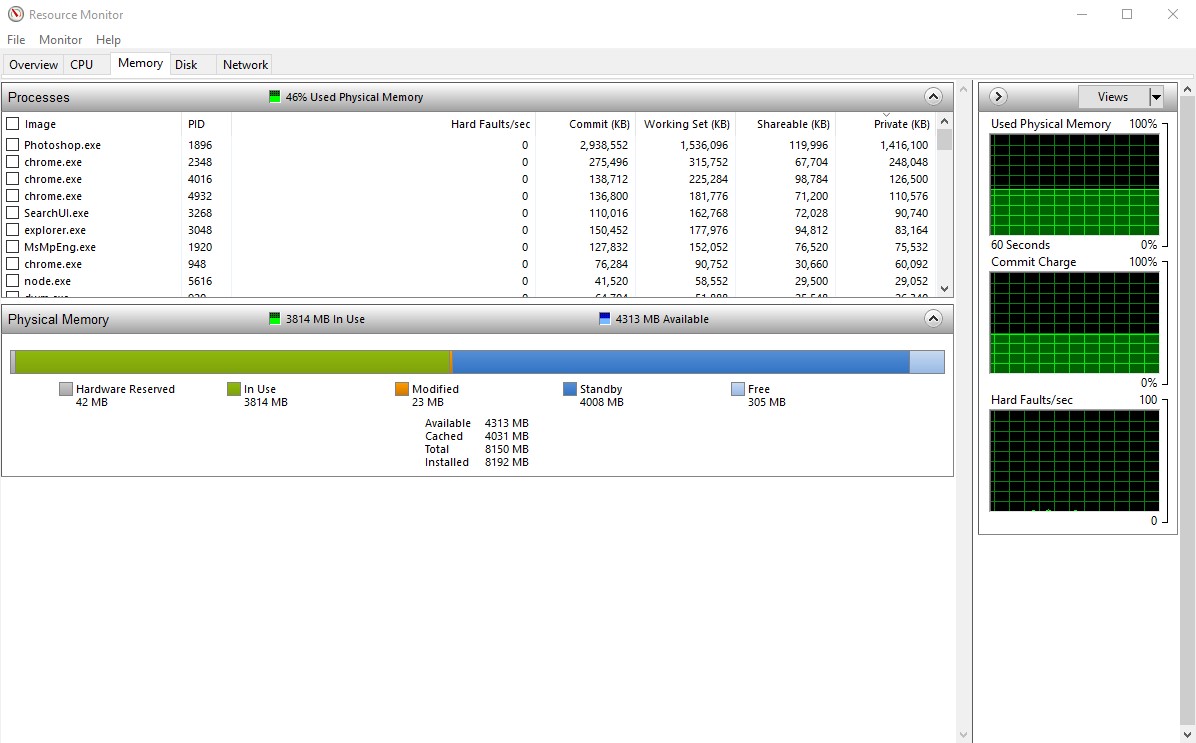Image resolution: width=1196 pixels, height=743 pixels.
Task: Check the explorer.exe process checkbox
Action: tap(13, 229)
